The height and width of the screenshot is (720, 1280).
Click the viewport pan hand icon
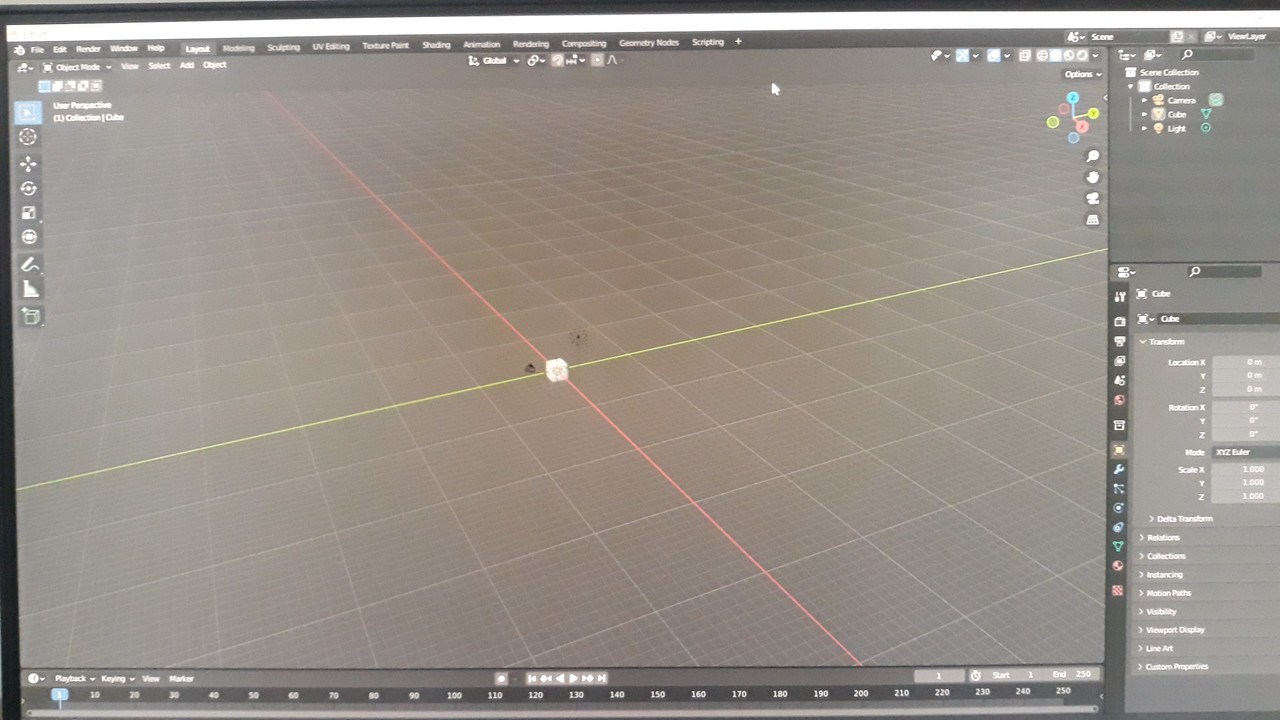coord(1093,177)
